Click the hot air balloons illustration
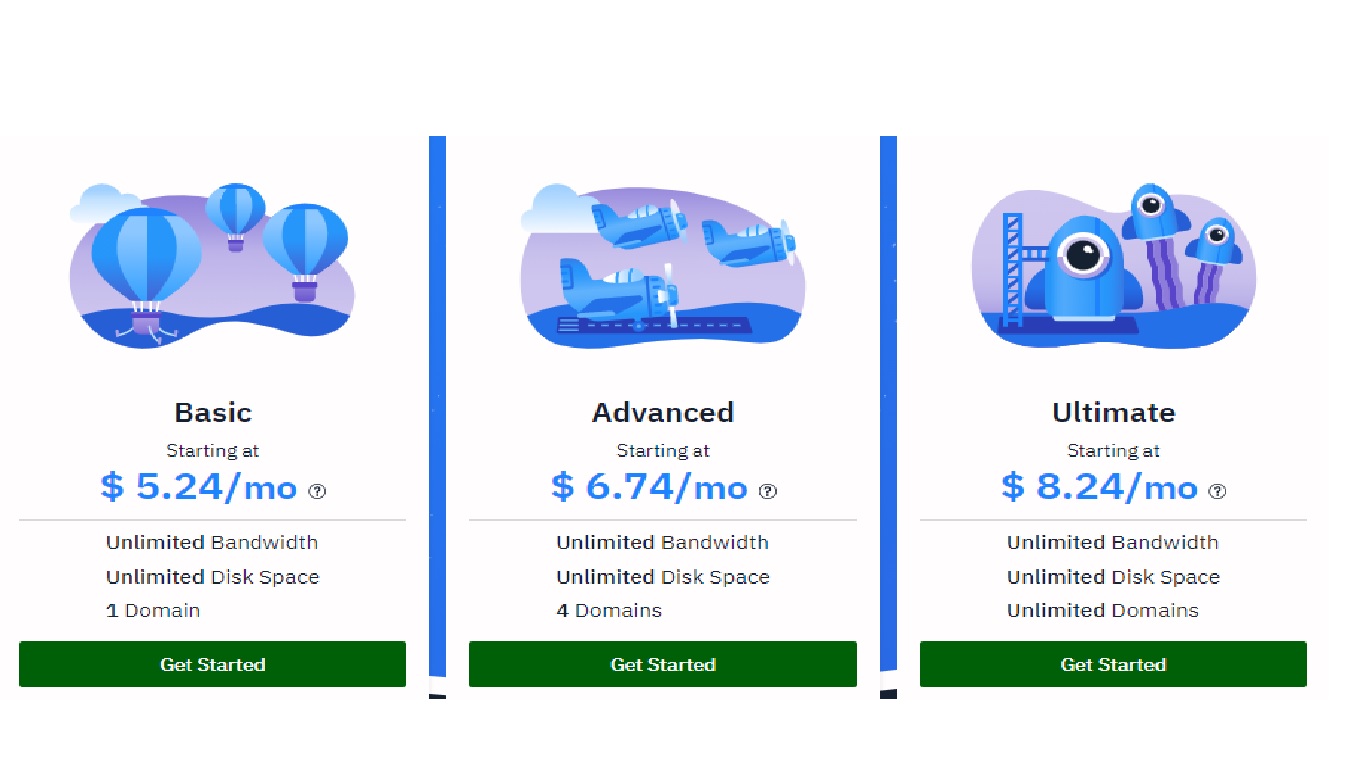The height and width of the screenshot is (768, 1366). pyautogui.click(x=212, y=265)
